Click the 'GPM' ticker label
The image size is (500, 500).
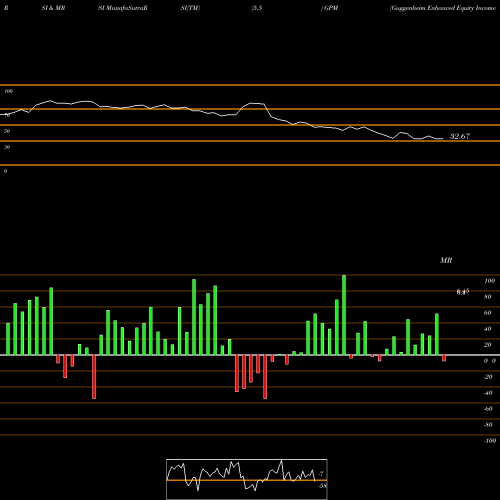(331, 8)
